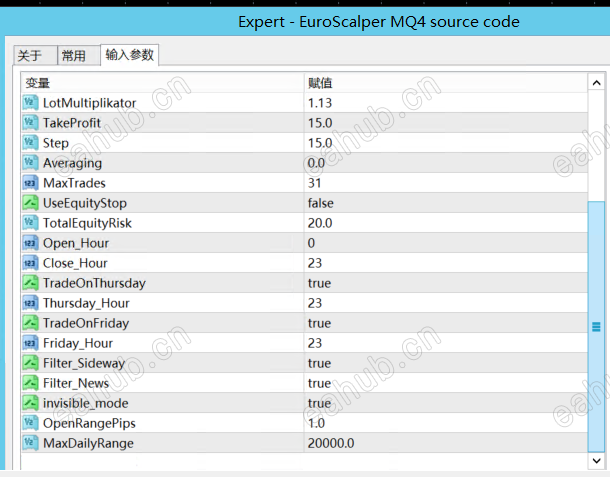Select the Open_Hour value 0
Viewport: 610px width, 477px height.
point(311,243)
